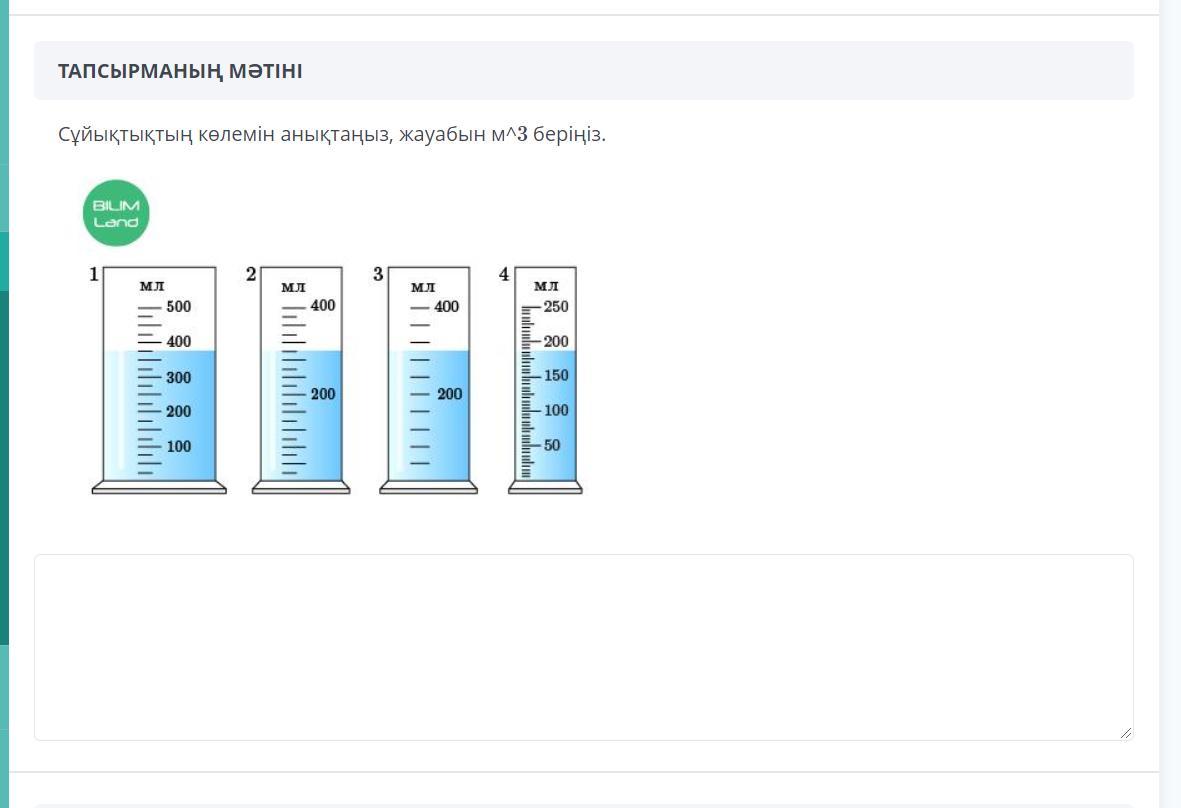Screen dimensions: 1181x808
Task: Click the green BILIM Land logo
Action: [x=116, y=213]
